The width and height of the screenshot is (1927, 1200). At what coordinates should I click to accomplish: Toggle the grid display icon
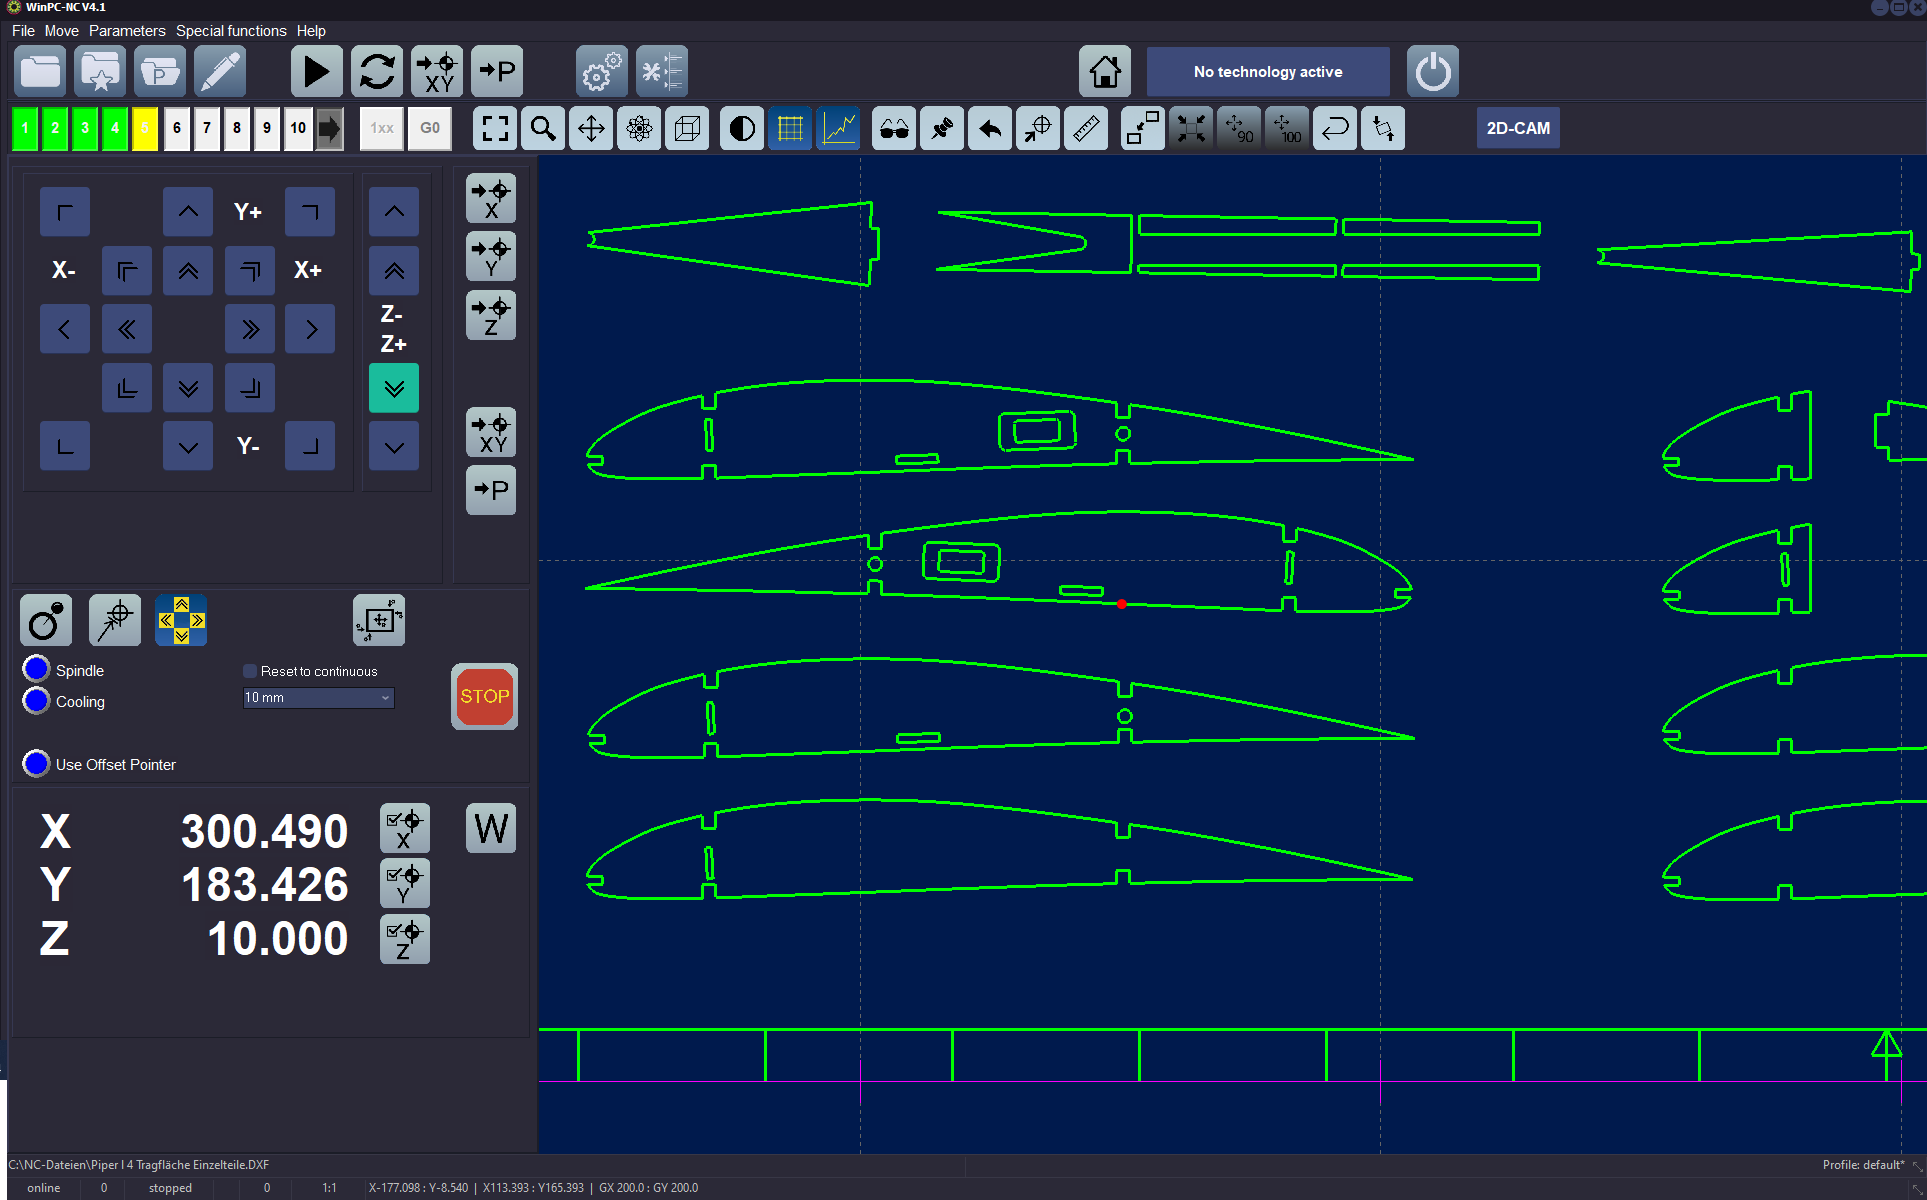(x=791, y=127)
